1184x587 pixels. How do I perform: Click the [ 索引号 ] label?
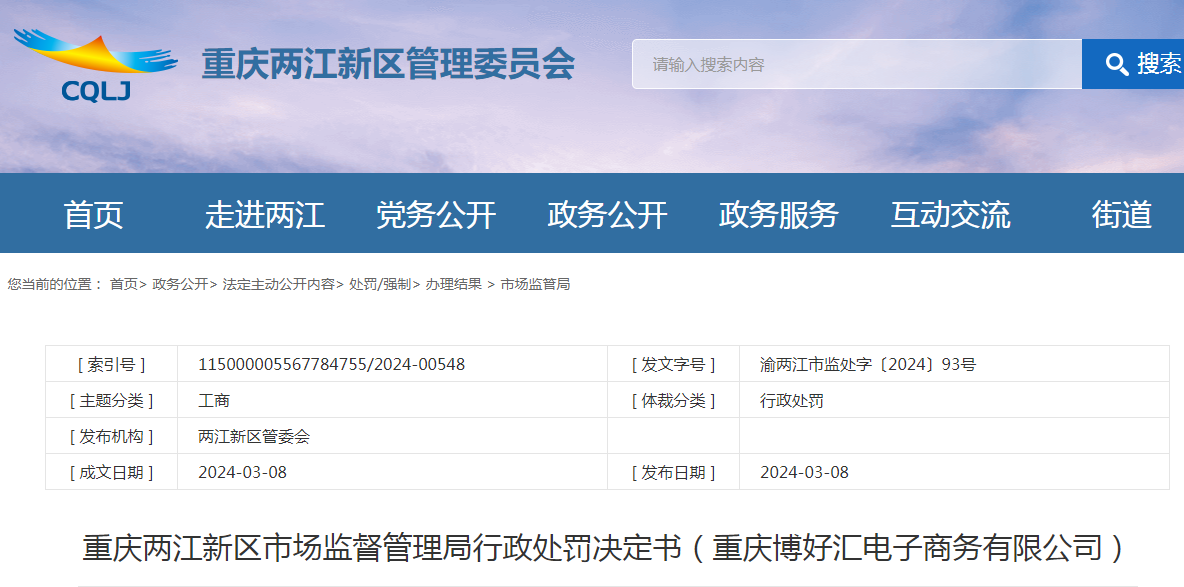(x=112, y=365)
